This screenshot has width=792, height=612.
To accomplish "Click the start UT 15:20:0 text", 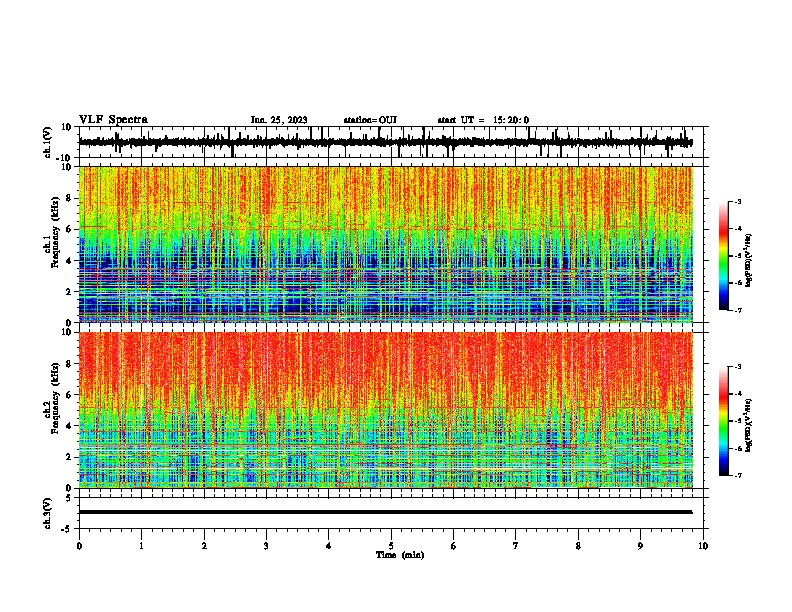I will click(483, 120).
